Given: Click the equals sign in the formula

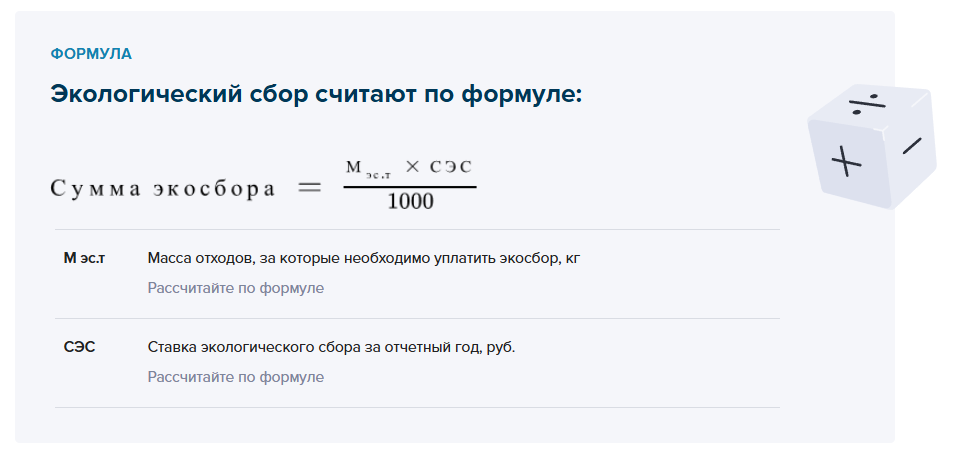Looking at the screenshot, I should (x=310, y=187).
